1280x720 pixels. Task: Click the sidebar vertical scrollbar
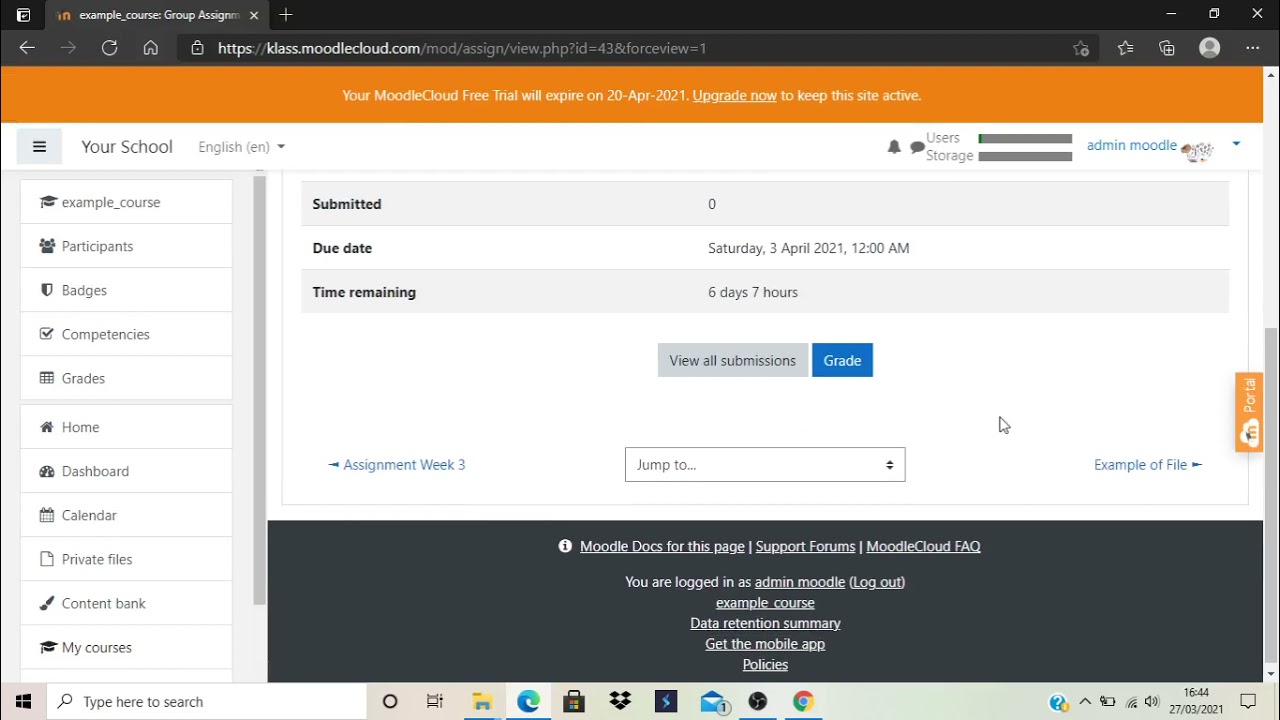pyautogui.click(x=259, y=390)
